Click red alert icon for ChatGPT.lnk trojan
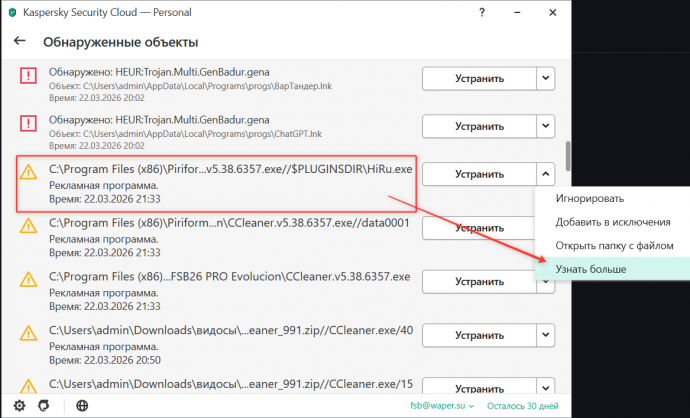 [29, 124]
